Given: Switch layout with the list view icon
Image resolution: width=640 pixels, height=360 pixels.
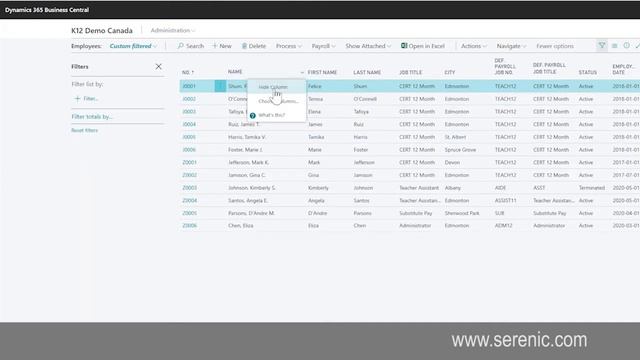Looking at the screenshot, I should [x=614, y=46].
